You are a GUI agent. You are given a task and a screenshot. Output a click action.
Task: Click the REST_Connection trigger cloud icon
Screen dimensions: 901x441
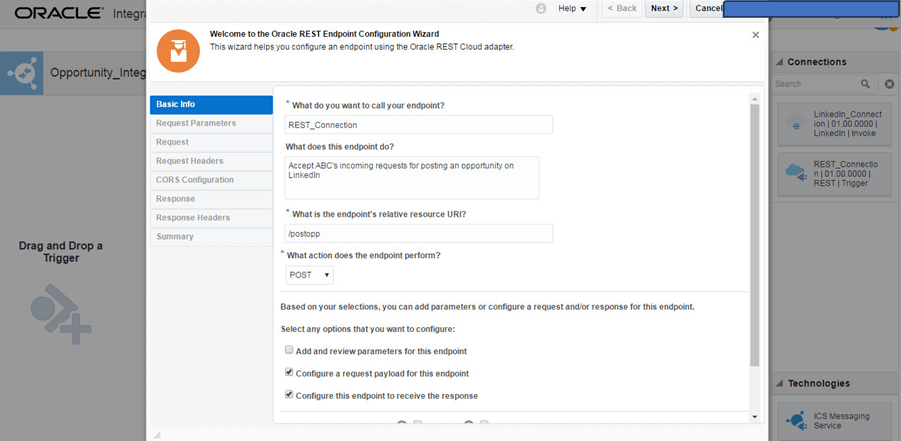[796, 173]
